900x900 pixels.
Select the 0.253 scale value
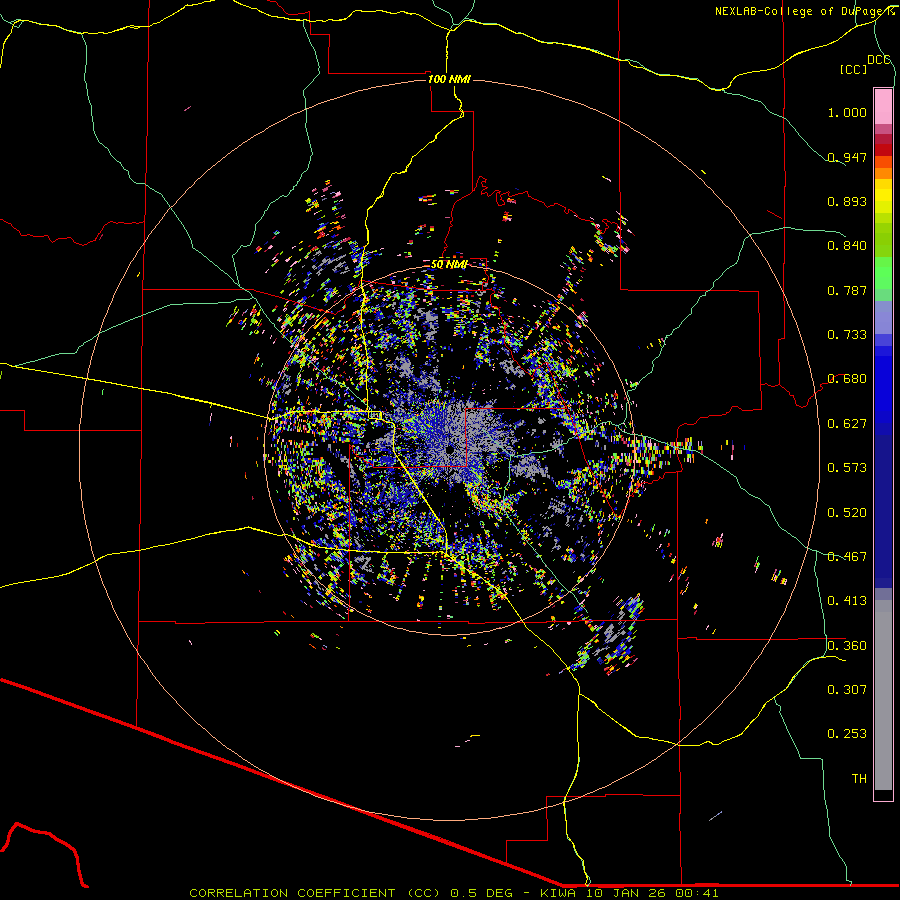coord(847,734)
